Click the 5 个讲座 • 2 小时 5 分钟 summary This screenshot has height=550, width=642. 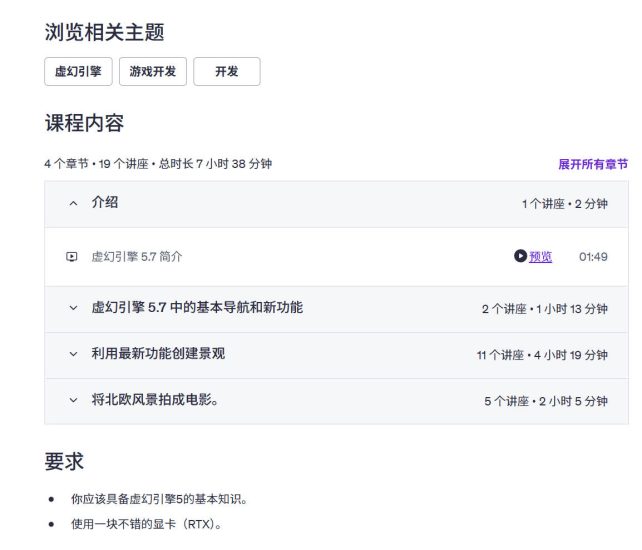pyautogui.click(x=546, y=401)
